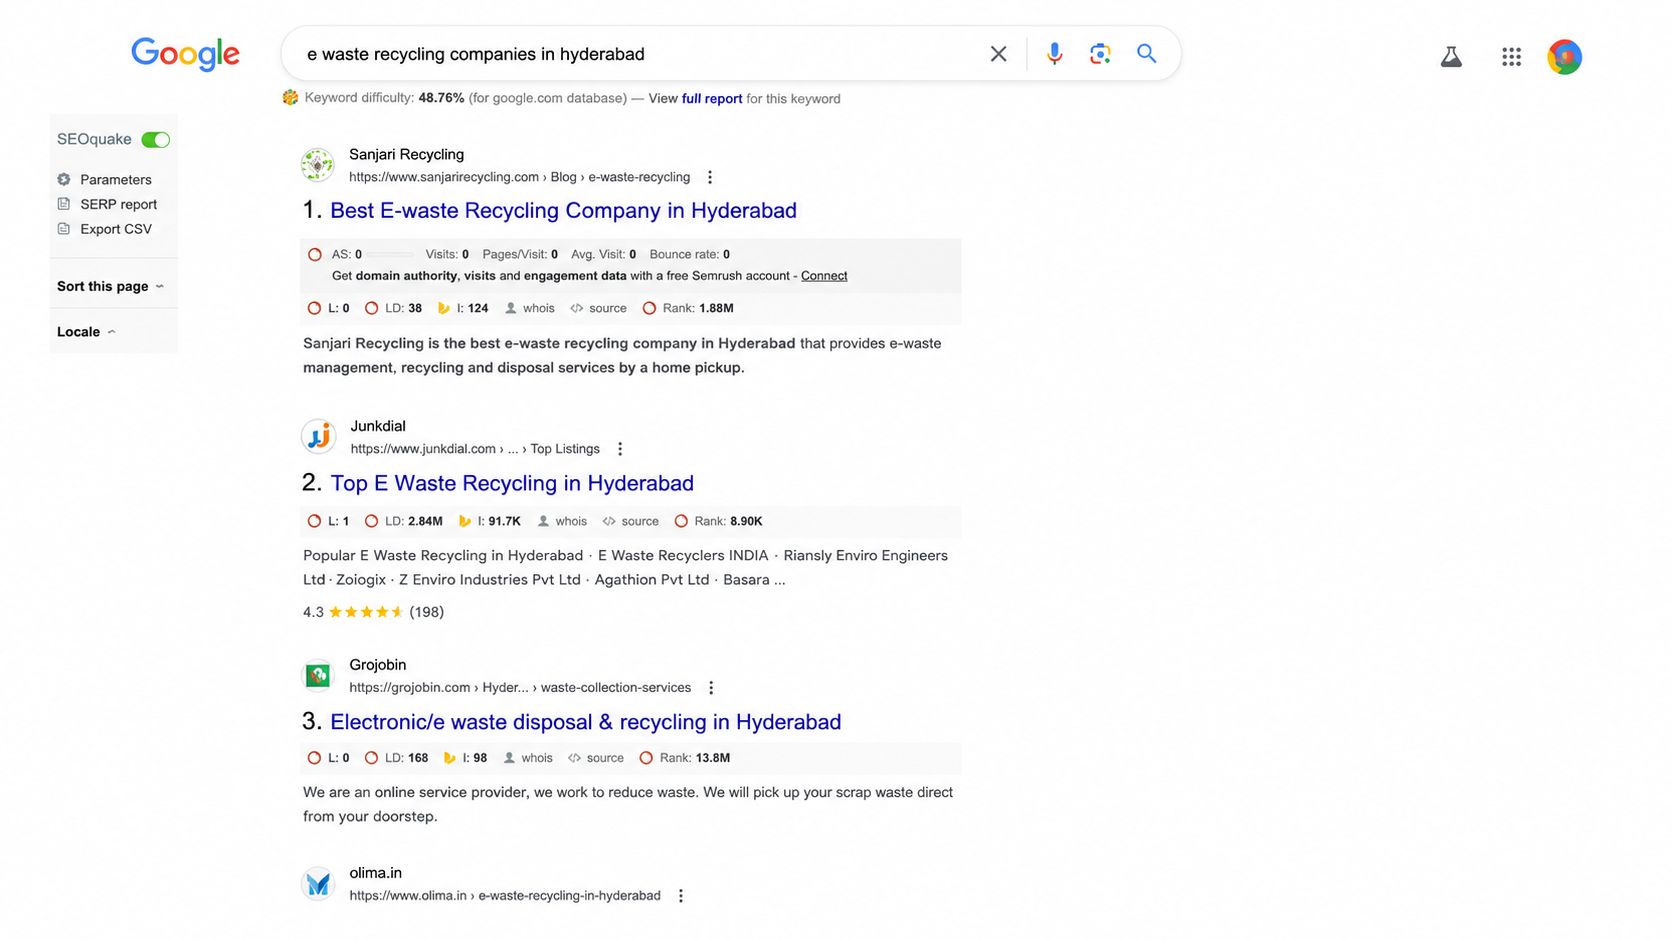Open whois for the Sanjari Recycling result
The width and height of the screenshot is (1673, 940).
click(530, 308)
